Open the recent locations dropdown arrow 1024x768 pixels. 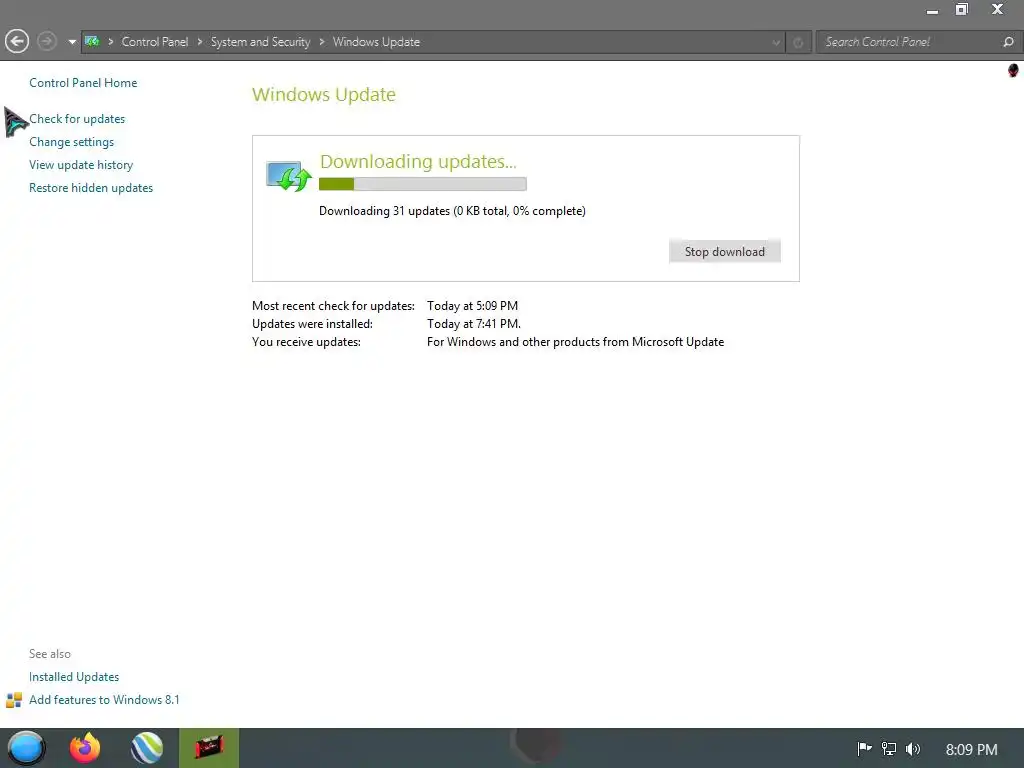pyautogui.click(x=72, y=42)
